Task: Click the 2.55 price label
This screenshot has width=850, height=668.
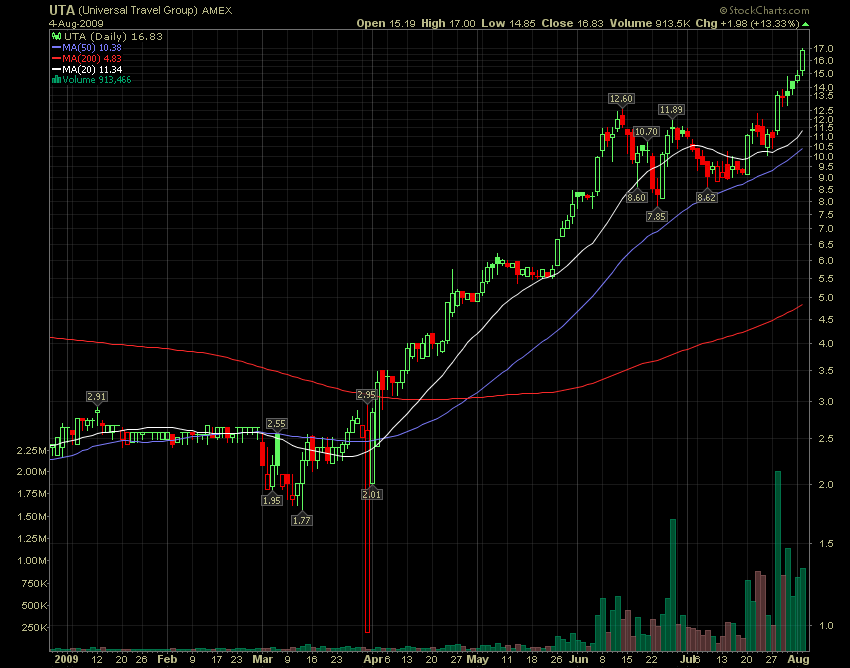Action: point(276,423)
